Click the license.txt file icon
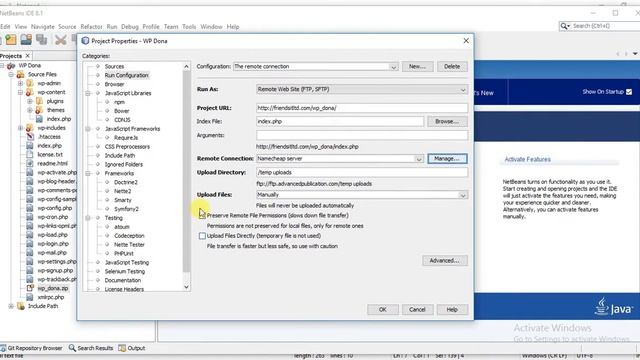The width and height of the screenshot is (640, 360). 30,154
